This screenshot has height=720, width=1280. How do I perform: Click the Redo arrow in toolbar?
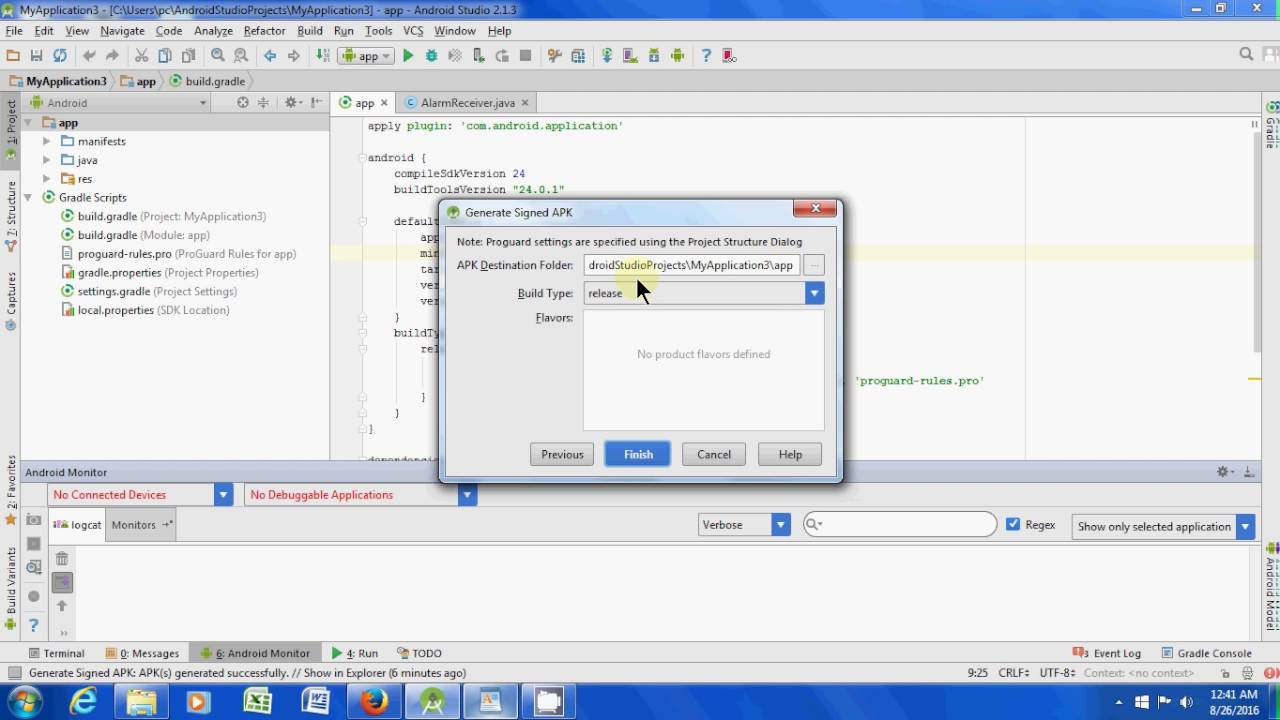[112, 56]
